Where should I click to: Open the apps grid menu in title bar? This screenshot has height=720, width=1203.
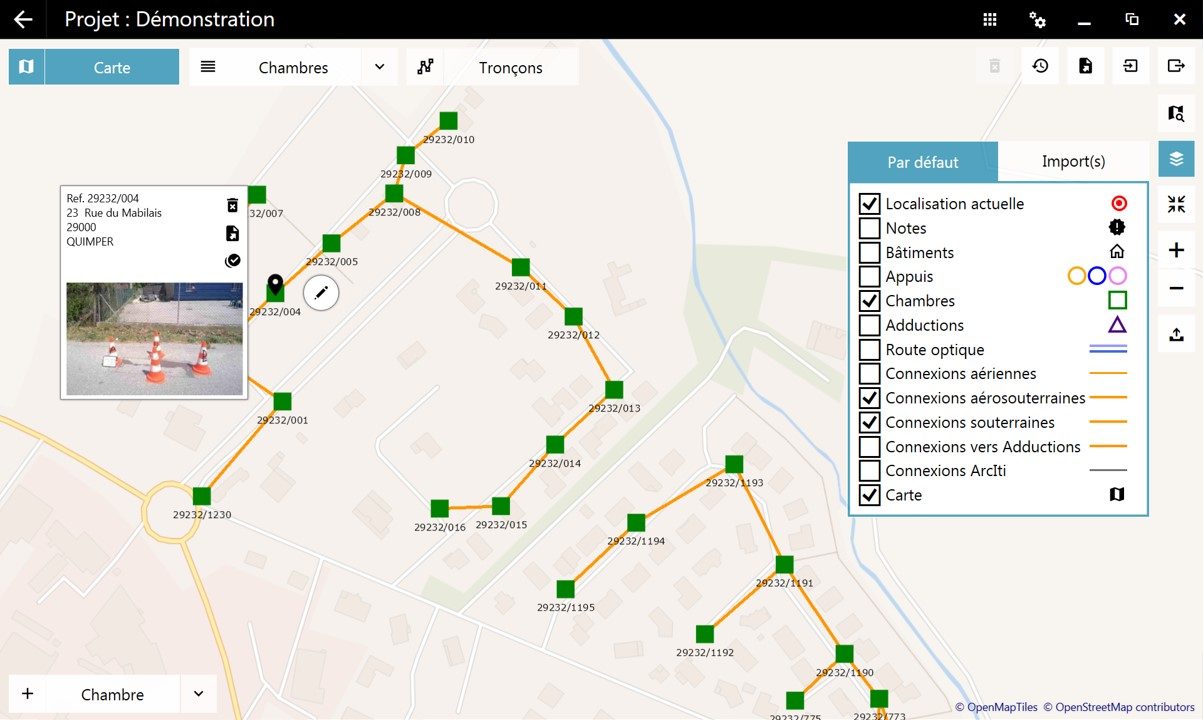tap(990, 20)
